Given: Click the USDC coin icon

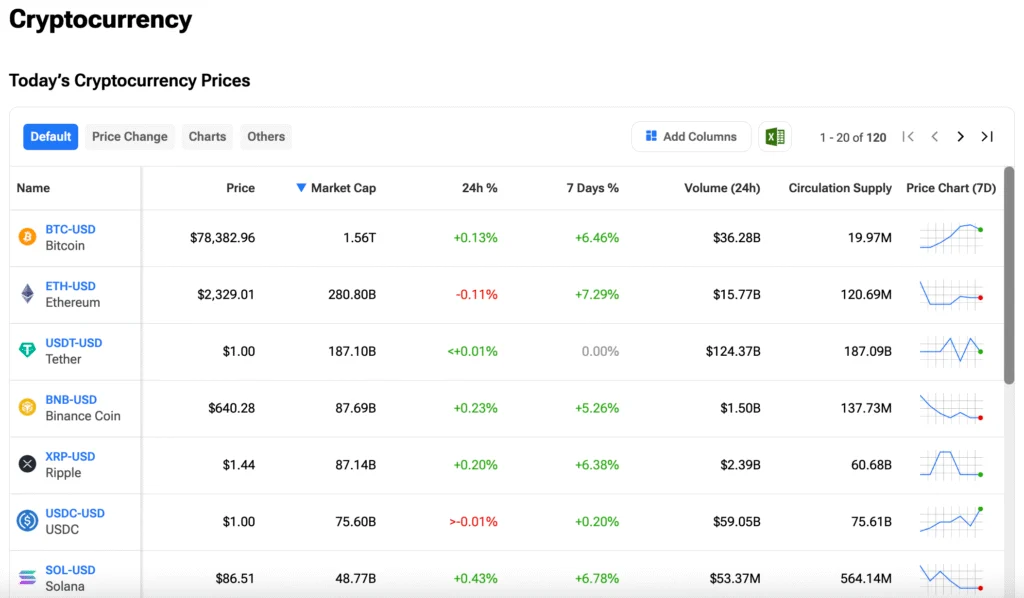Looking at the screenshot, I should pyautogui.click(x=27, y=521).
